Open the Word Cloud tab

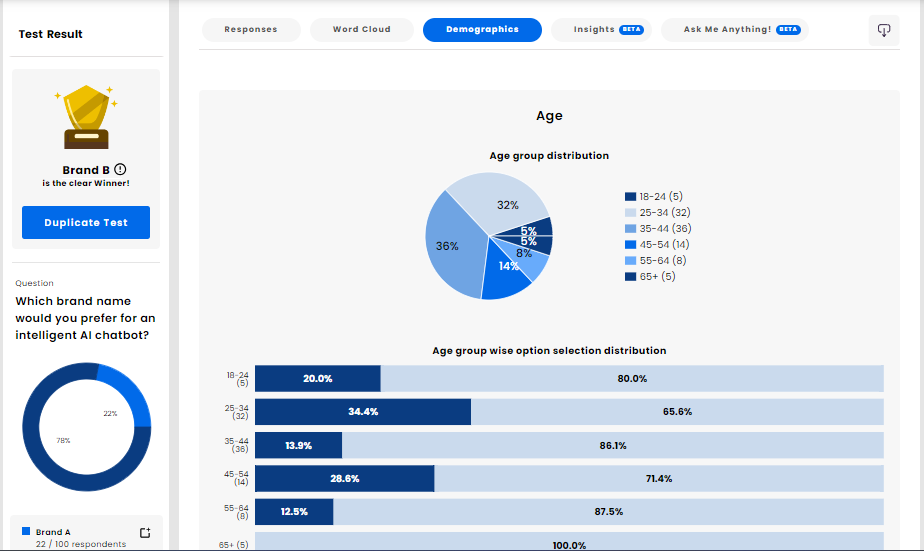[361, 30]
